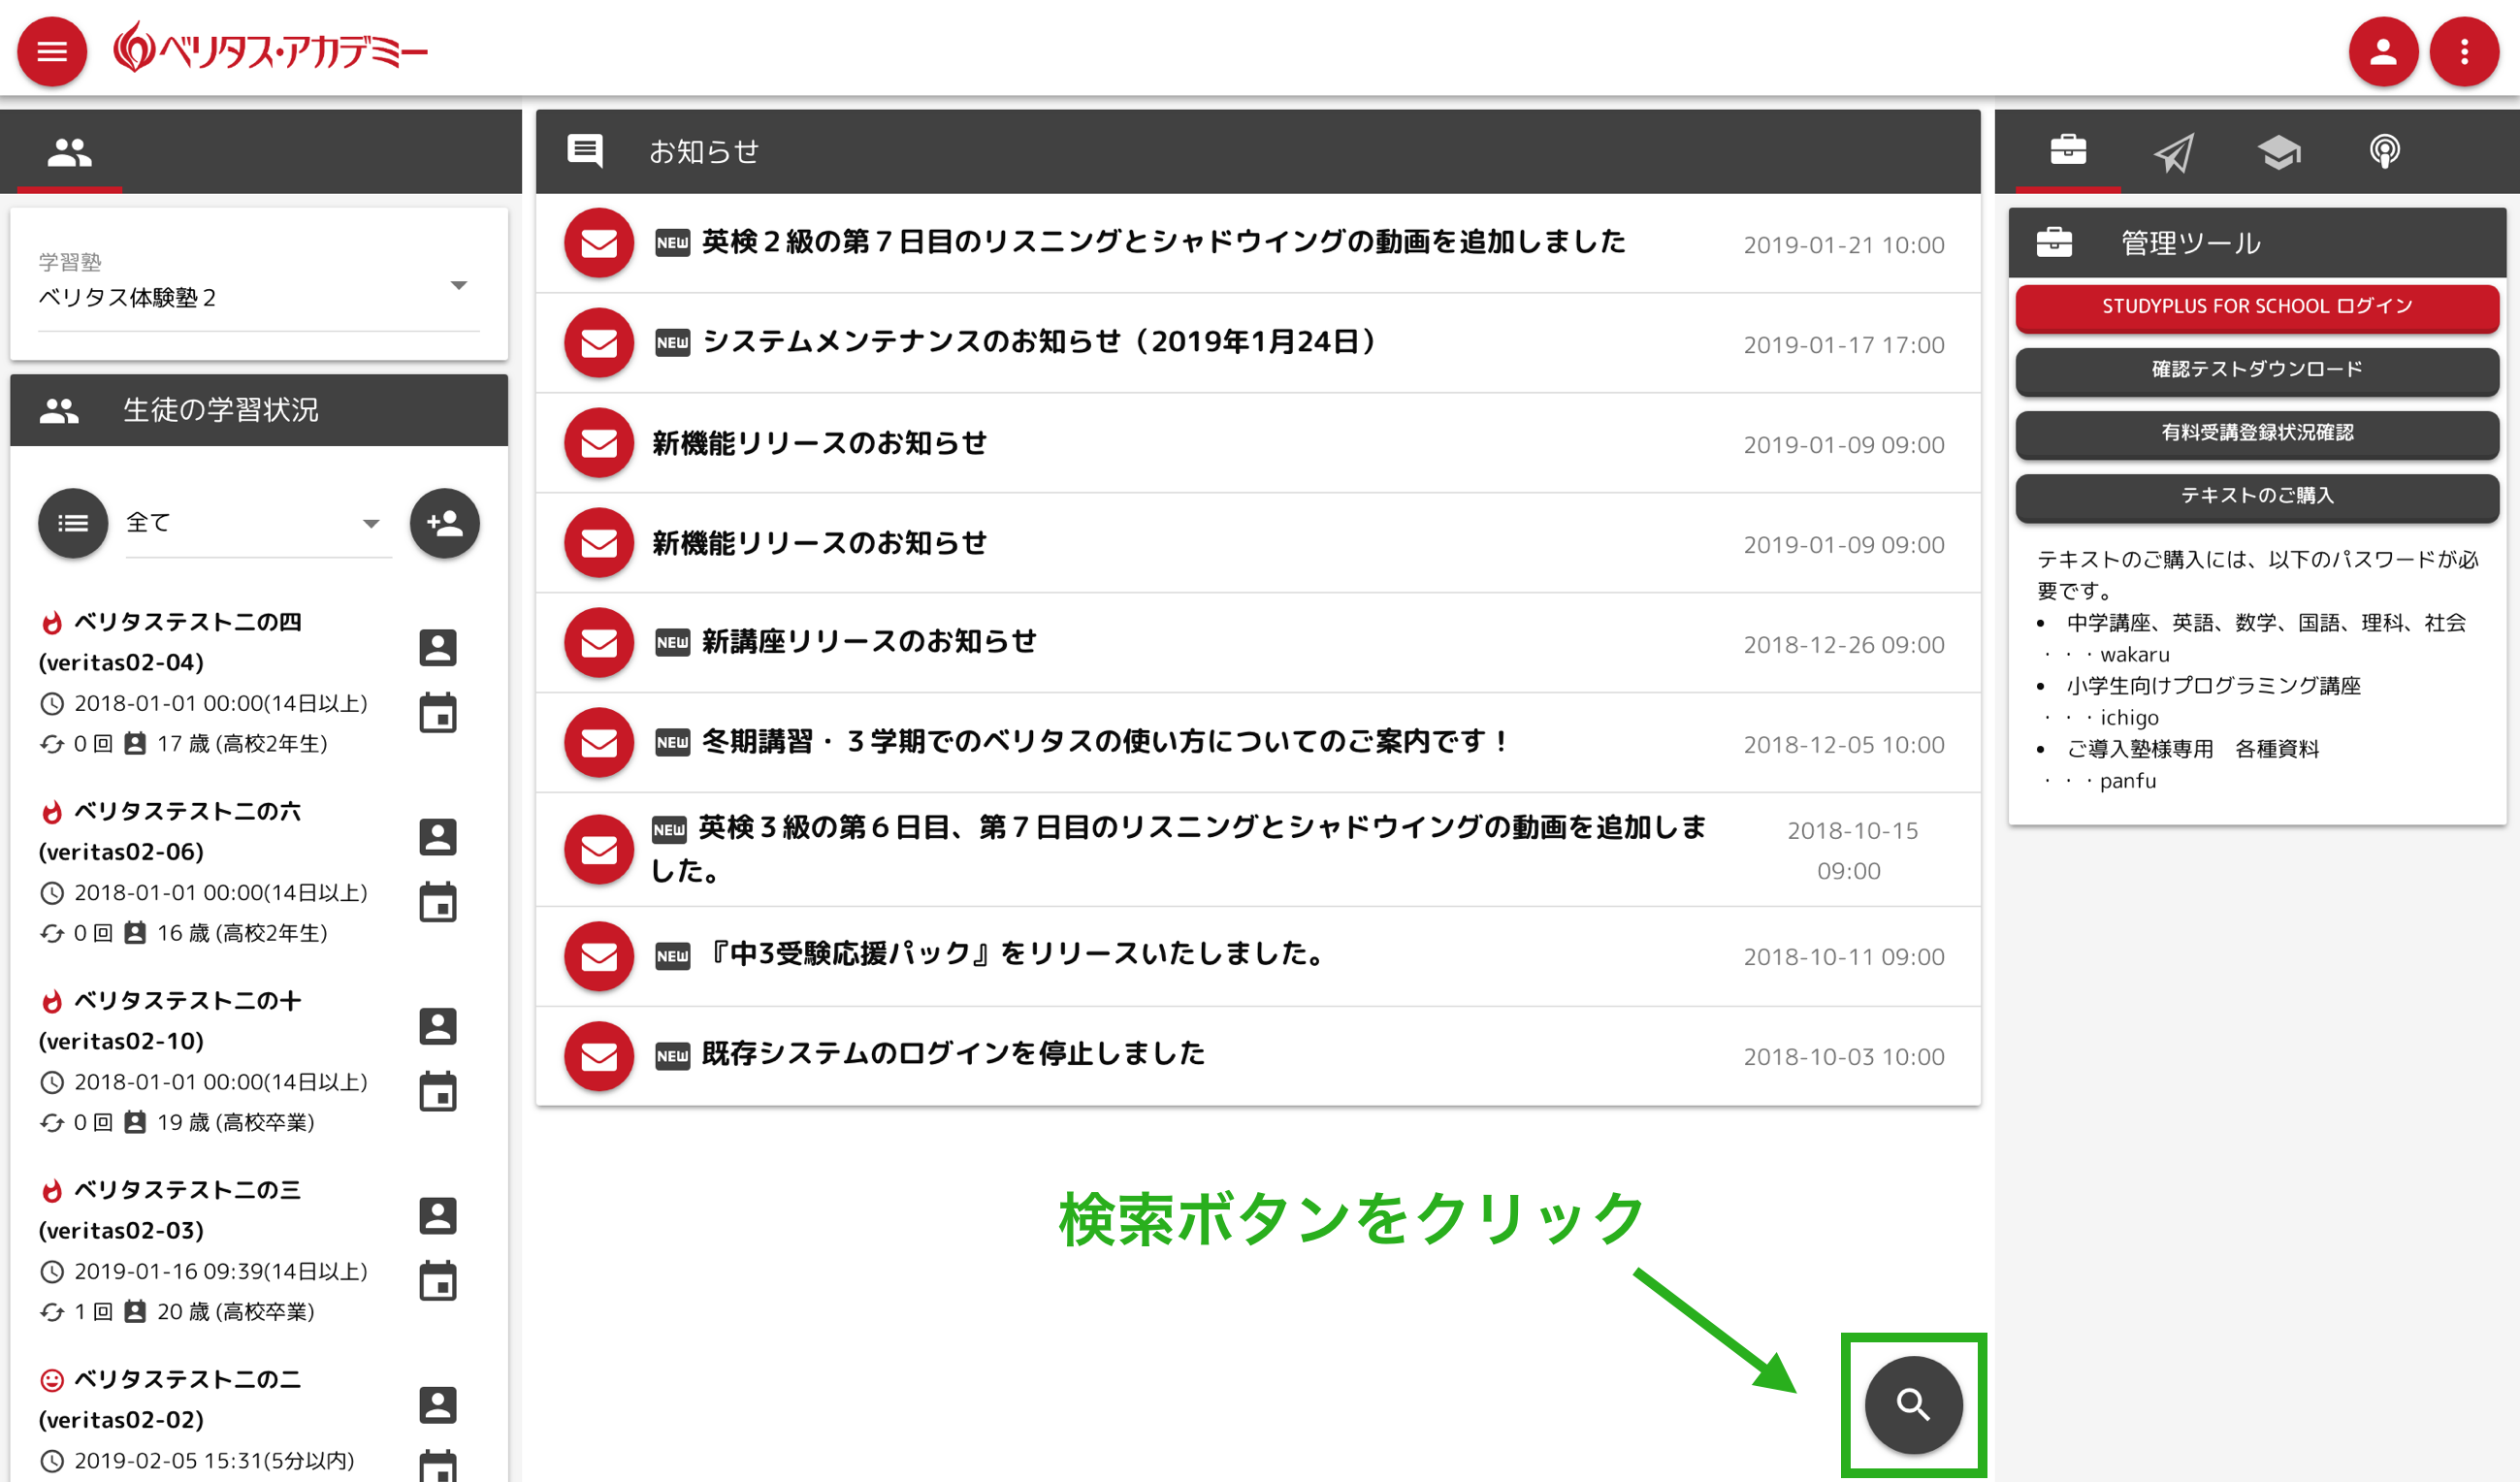2520x1482 pixels.
Task: Open the three-dot more options menu
Action: pos(2464,51)
